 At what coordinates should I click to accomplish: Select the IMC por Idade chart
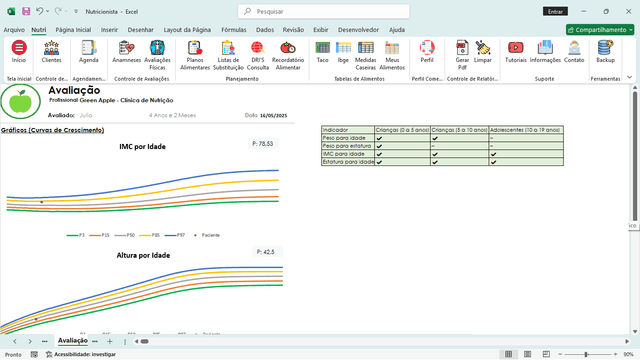[x=142, y=189]
